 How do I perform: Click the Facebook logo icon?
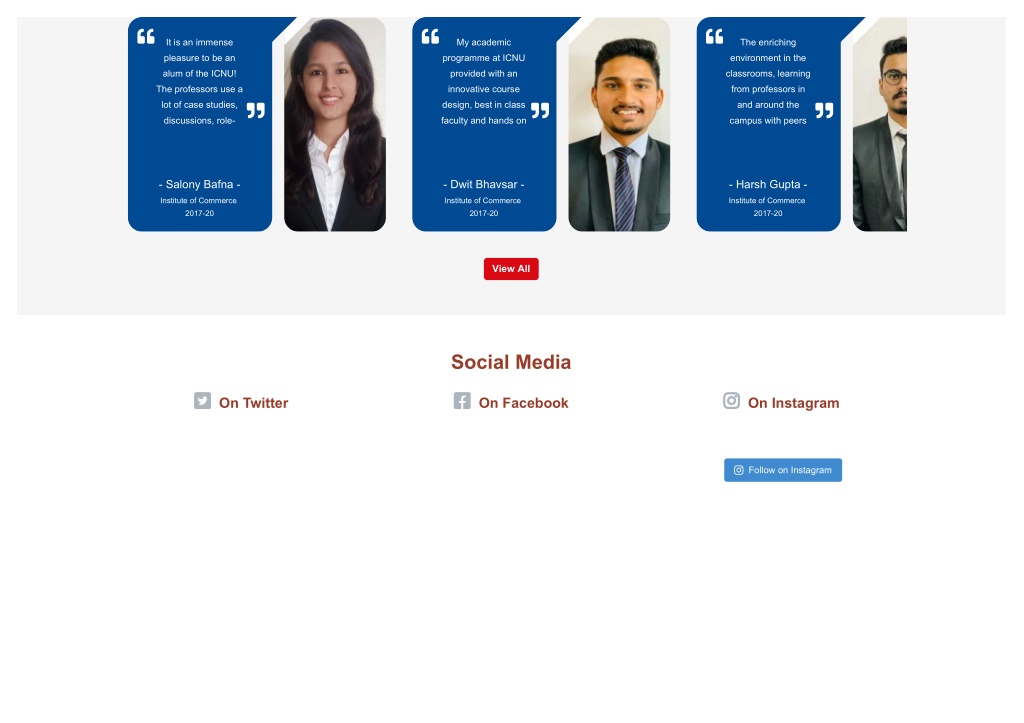(462, 400)
